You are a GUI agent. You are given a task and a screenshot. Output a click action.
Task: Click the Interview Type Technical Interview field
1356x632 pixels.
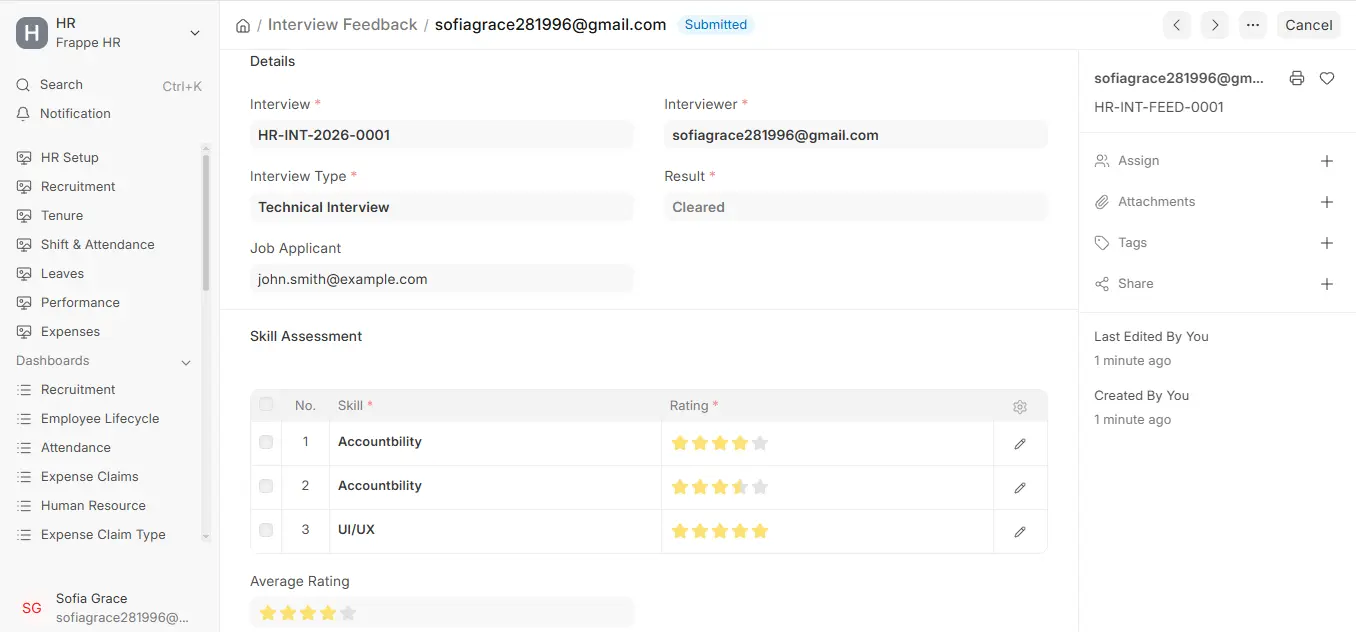442,207
